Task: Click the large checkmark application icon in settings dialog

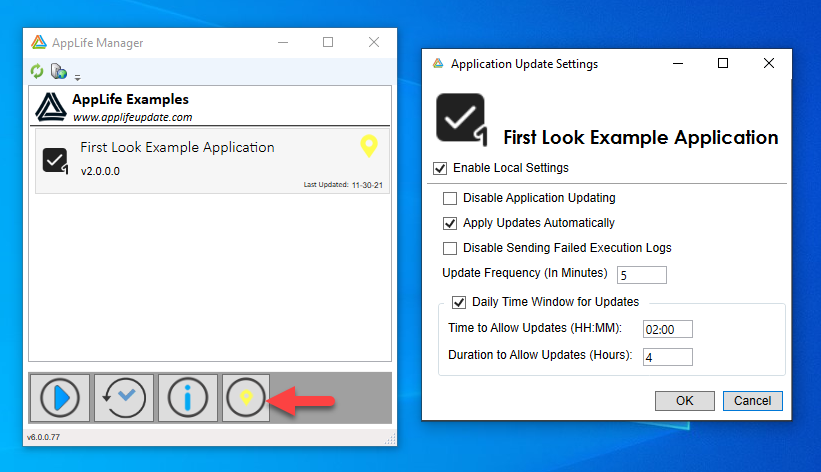Action: (462, 119)
